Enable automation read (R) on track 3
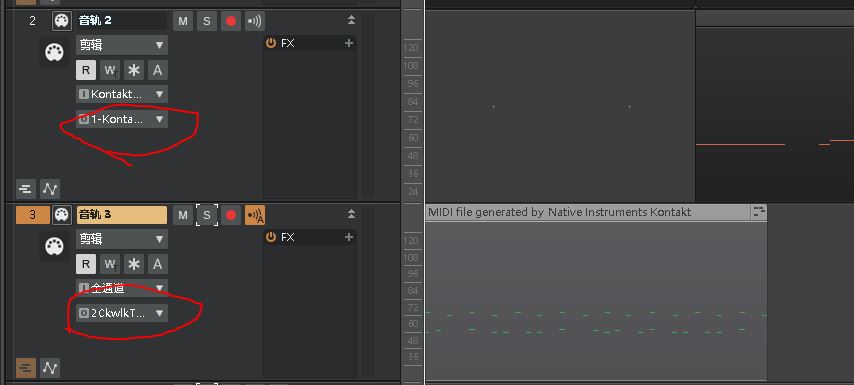 (86, 264)
